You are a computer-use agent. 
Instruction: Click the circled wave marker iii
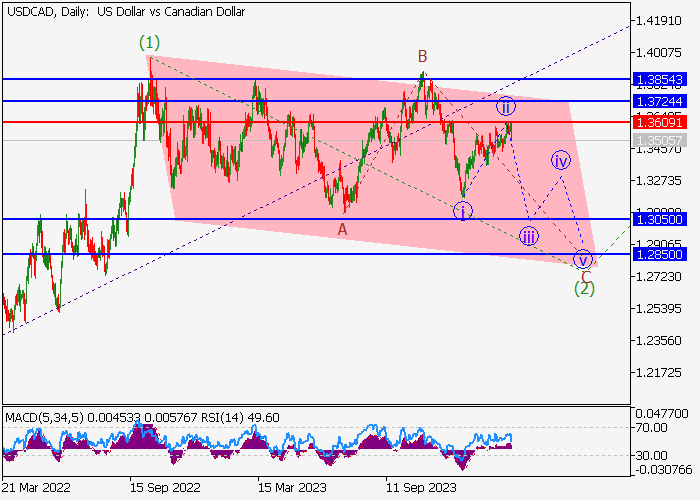528,236
